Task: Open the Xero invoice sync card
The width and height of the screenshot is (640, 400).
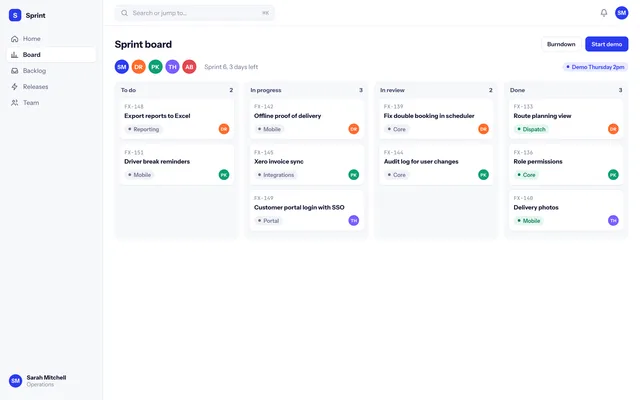Action: tap(307, 164)
